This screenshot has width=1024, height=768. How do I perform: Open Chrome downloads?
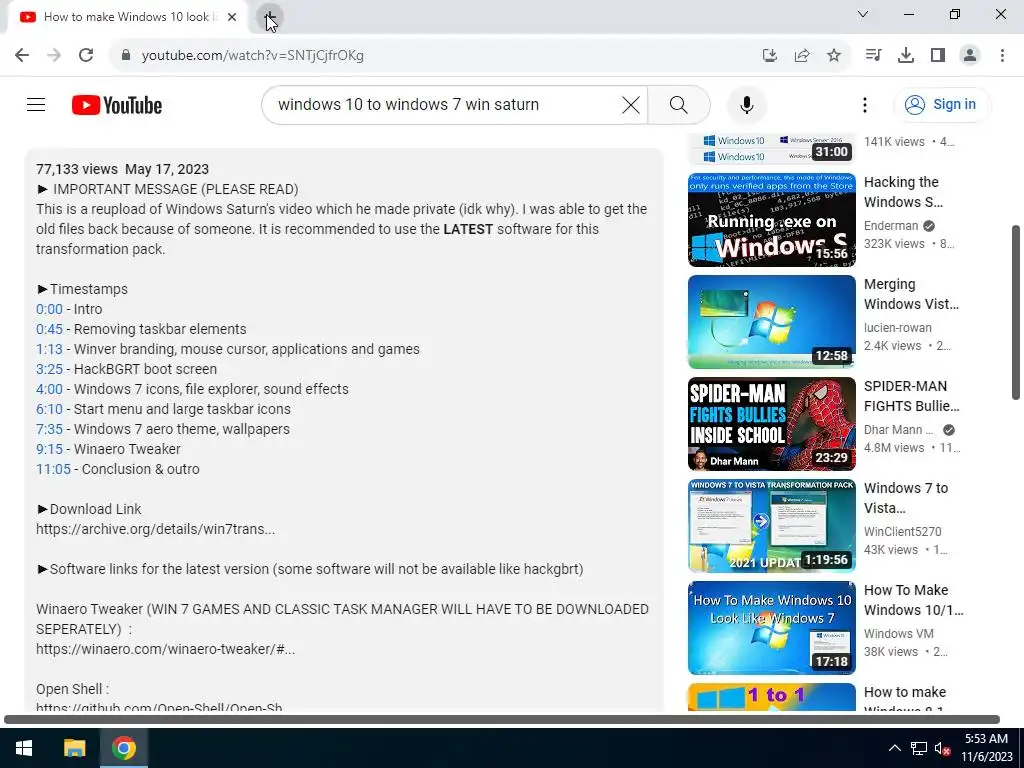click(x=906, y=55)
